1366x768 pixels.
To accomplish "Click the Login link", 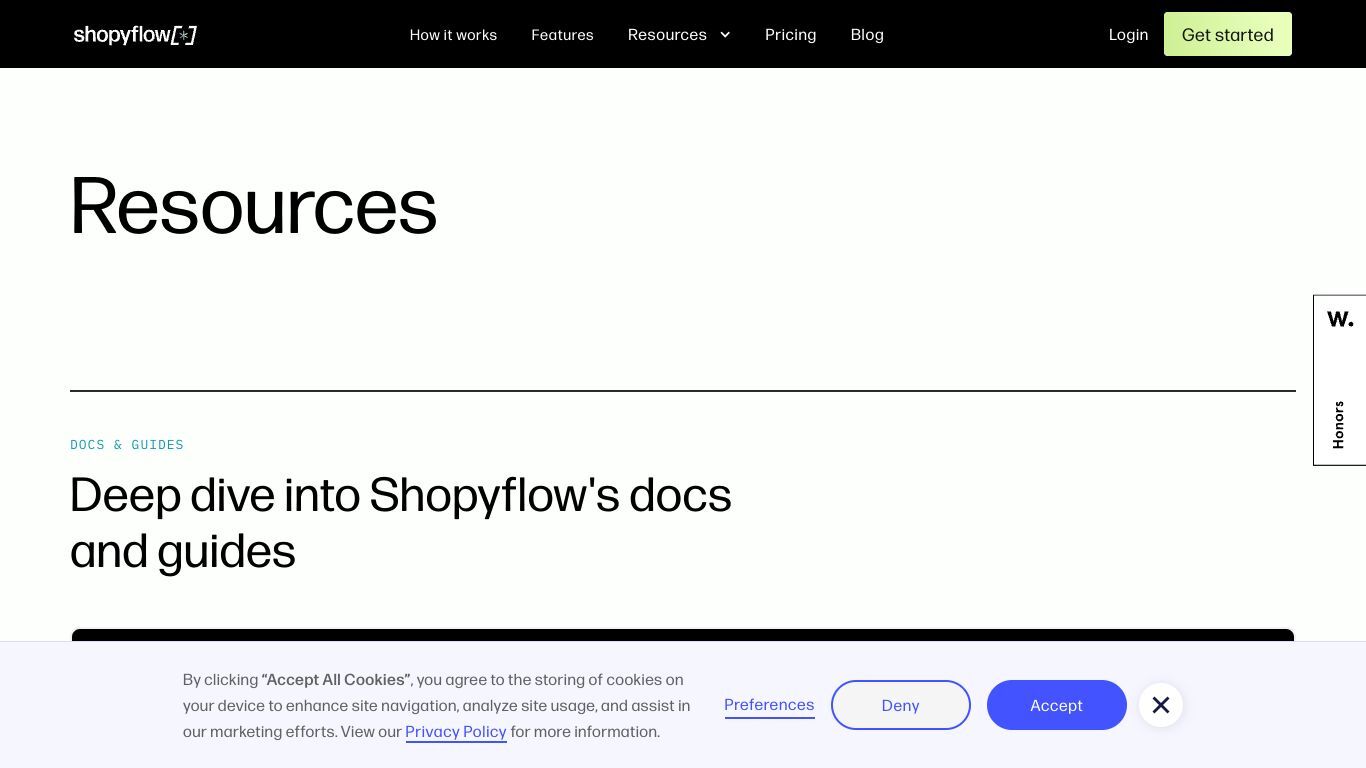I will tap(1128, 35).
